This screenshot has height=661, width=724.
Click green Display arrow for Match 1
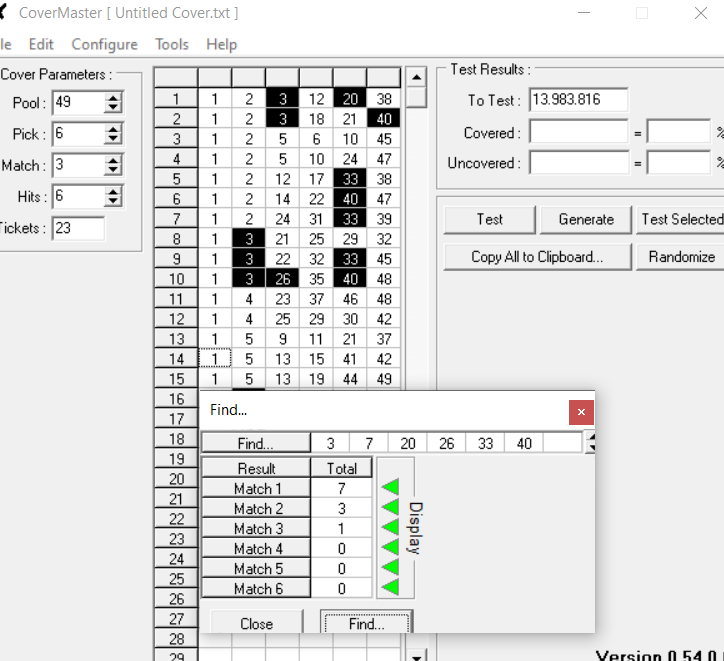(x=391, y=487)
